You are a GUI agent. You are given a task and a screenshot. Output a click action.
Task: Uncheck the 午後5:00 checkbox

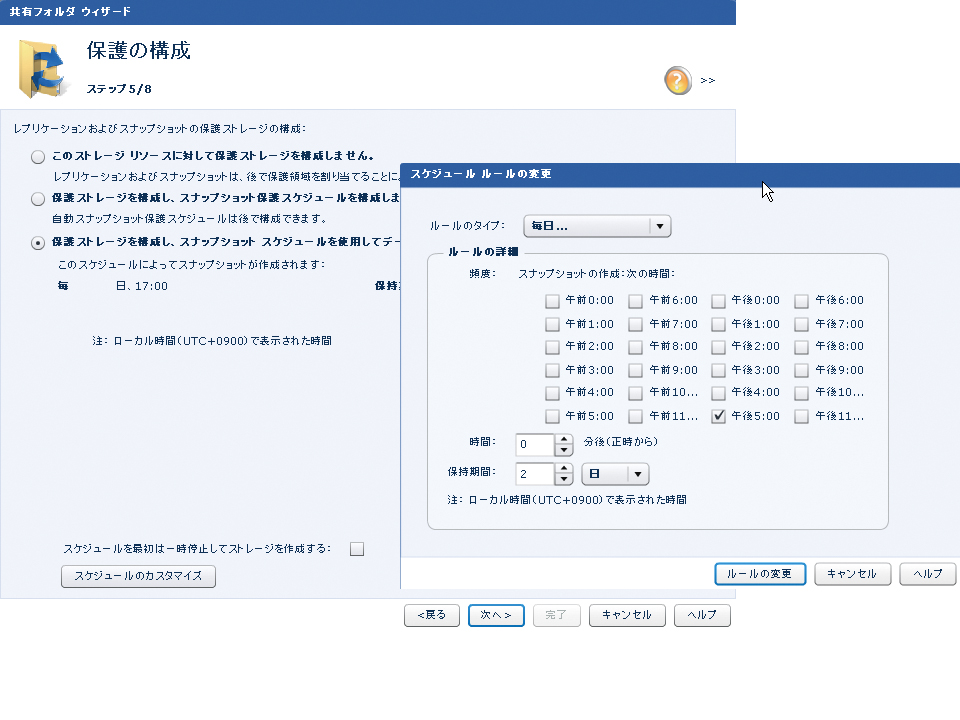tap(719, 416)
